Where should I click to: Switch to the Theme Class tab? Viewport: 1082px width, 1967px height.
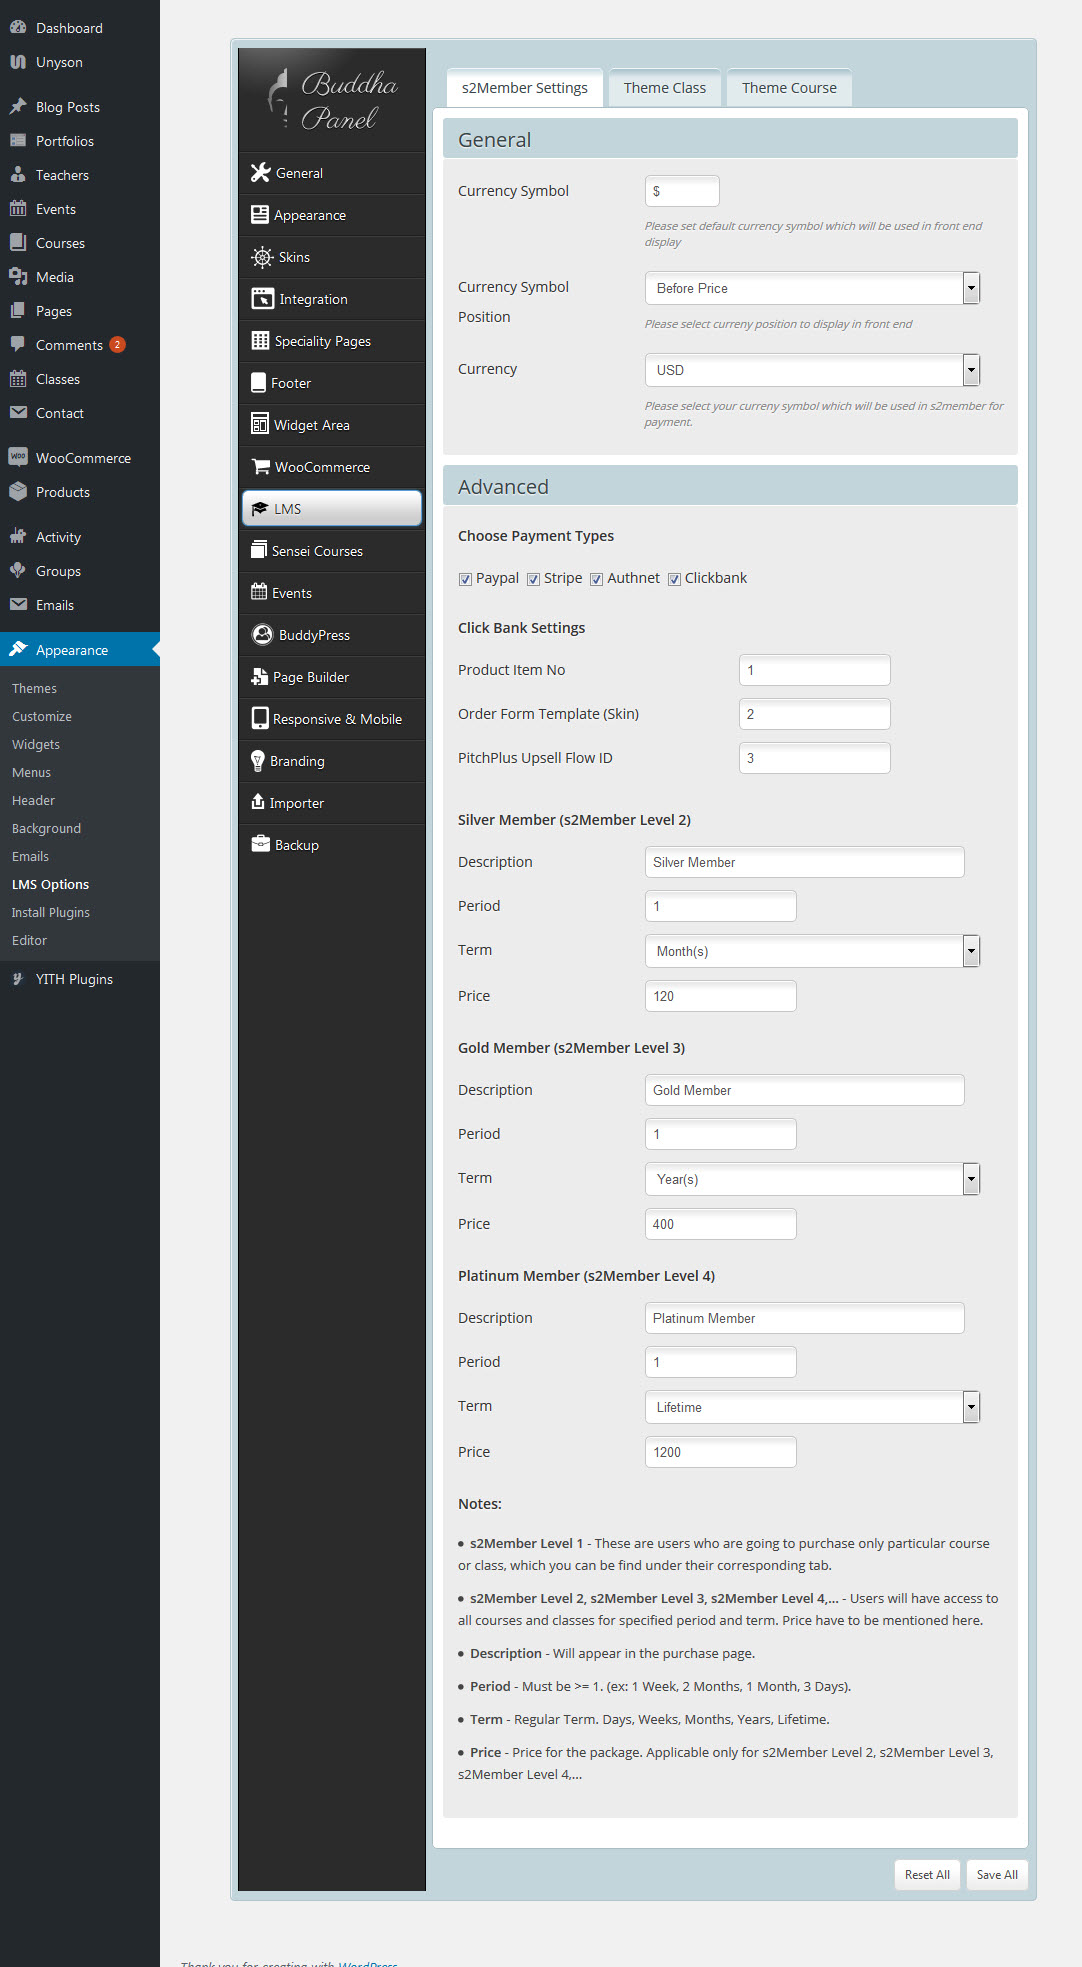[665, 88]
